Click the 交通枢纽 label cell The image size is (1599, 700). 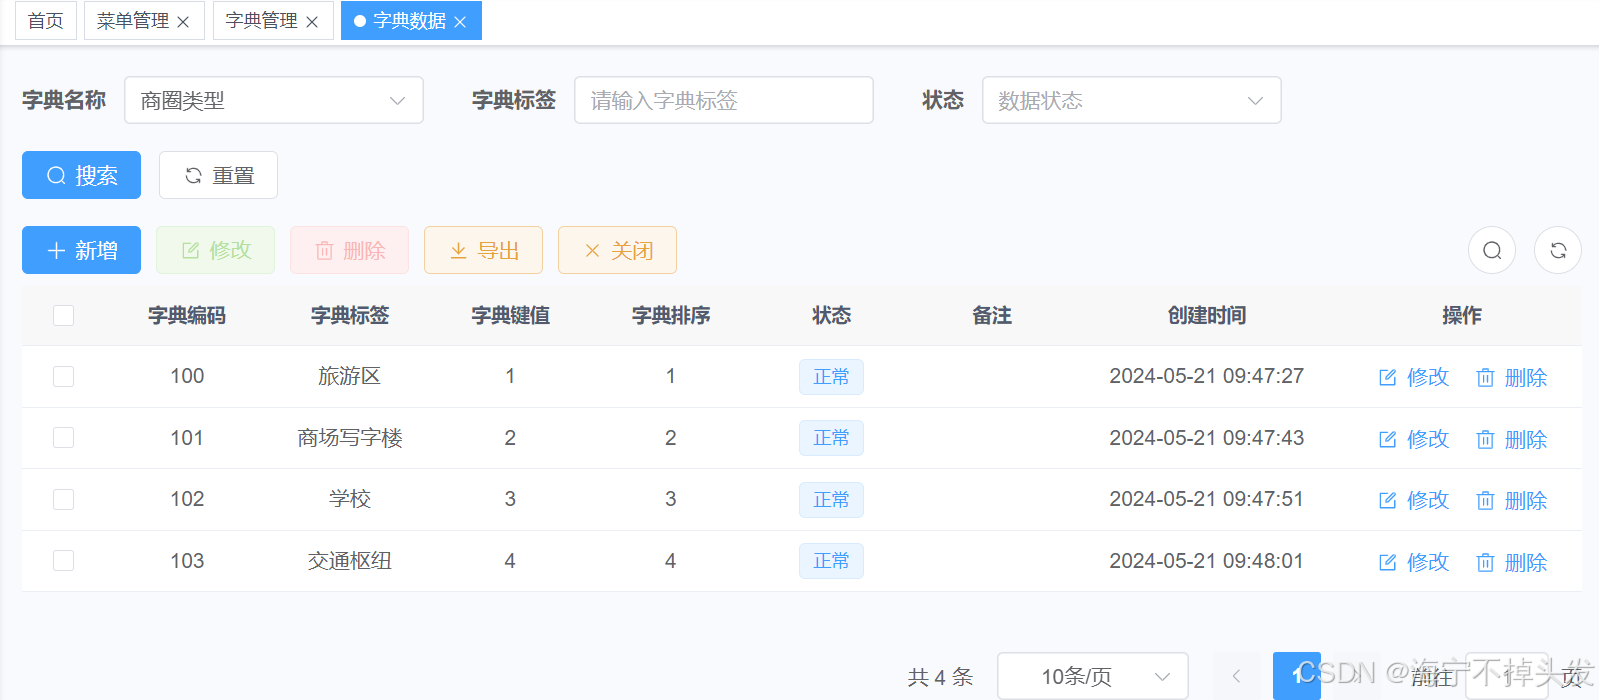[349, 561]
